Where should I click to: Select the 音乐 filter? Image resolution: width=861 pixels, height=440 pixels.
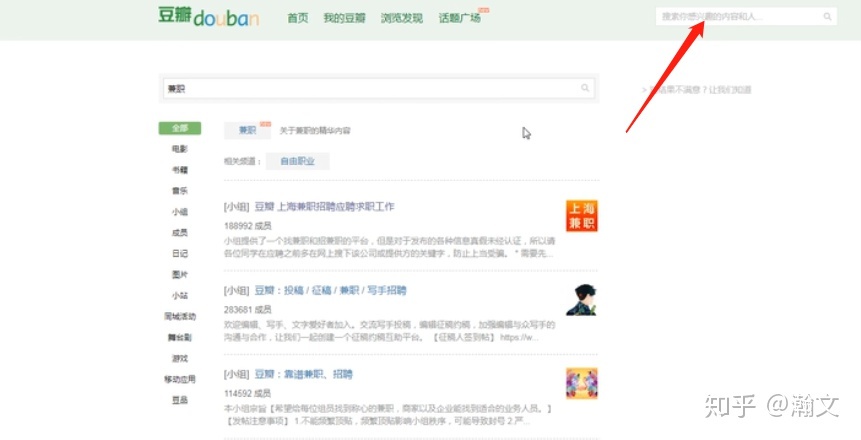[x=180, y=191]
